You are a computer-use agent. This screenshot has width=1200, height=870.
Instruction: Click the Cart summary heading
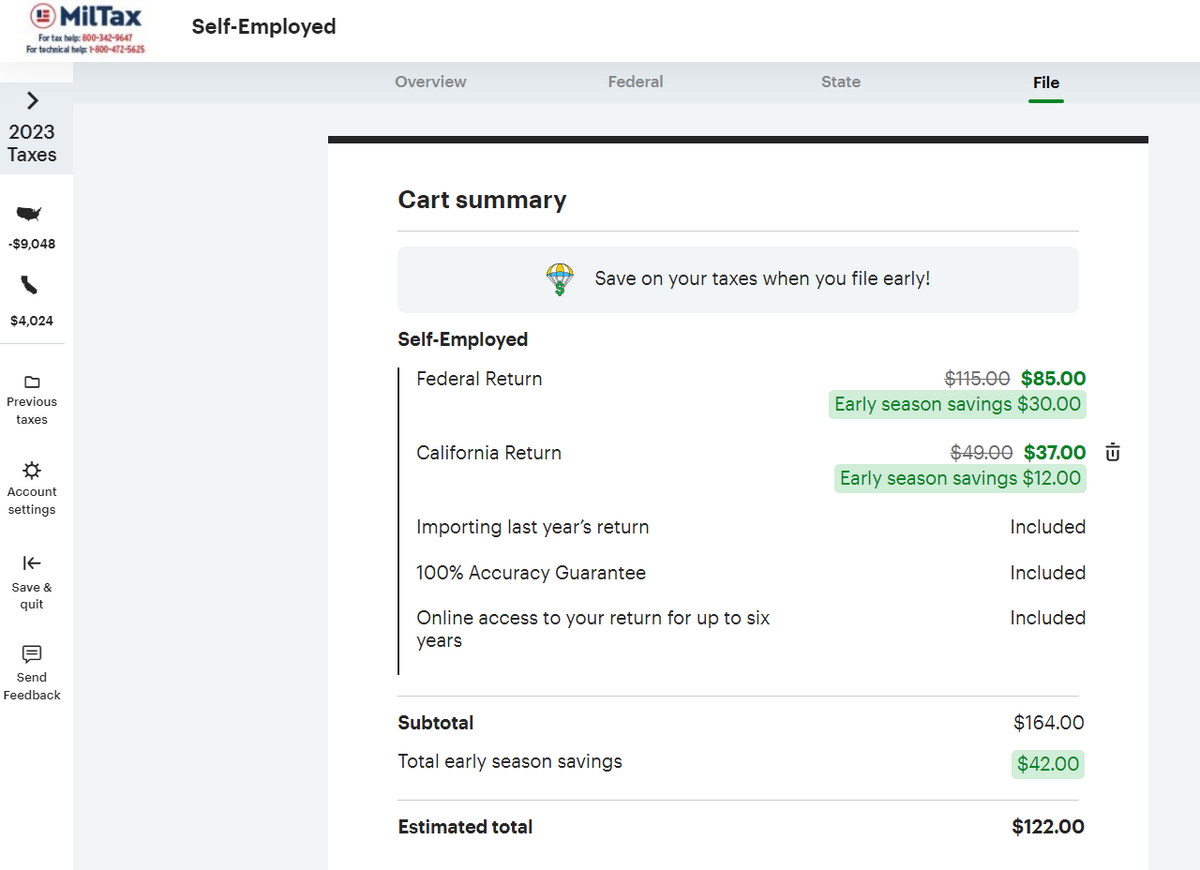pyautogui.click(x=482, y=200)
